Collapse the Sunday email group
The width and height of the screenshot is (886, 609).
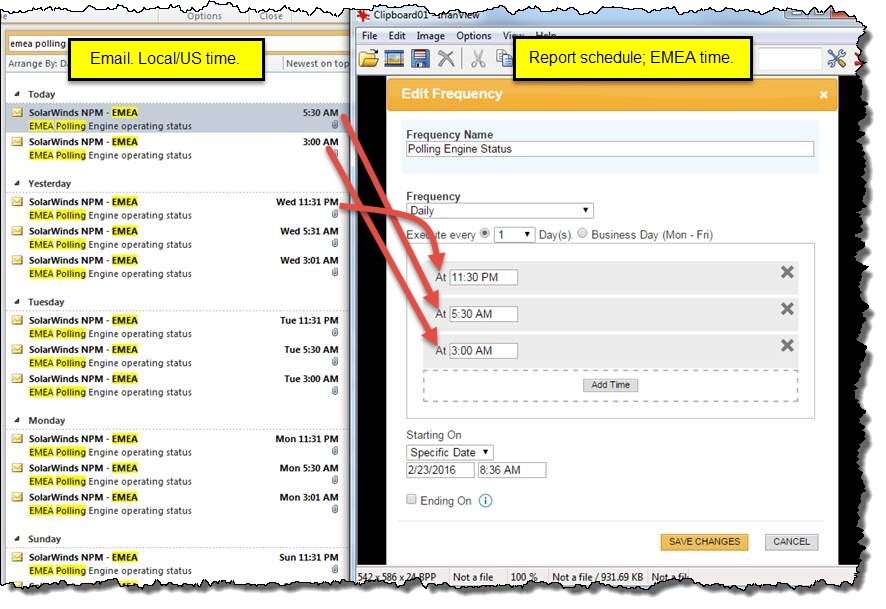point(17,539)
